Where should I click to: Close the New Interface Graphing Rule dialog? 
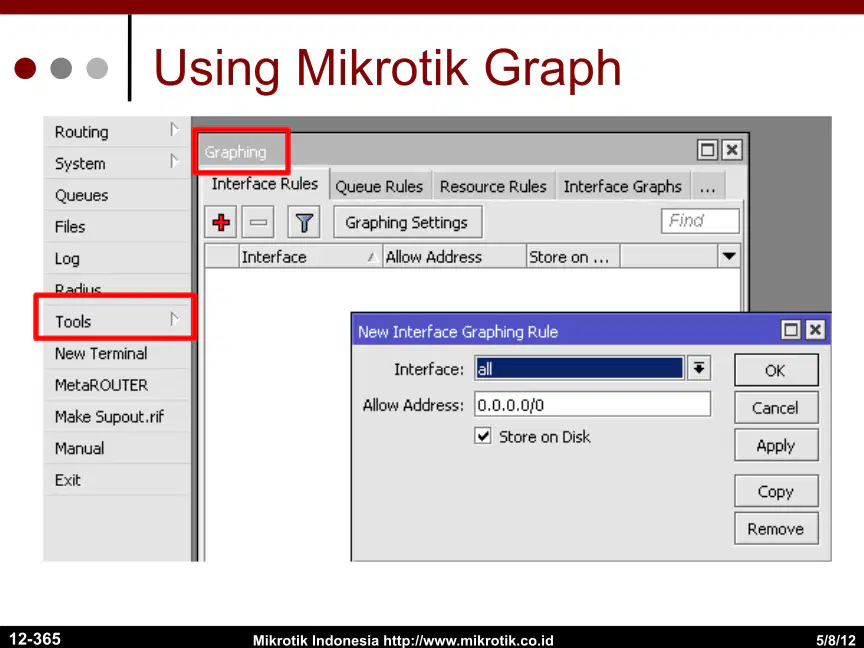[x=815, y=330]
